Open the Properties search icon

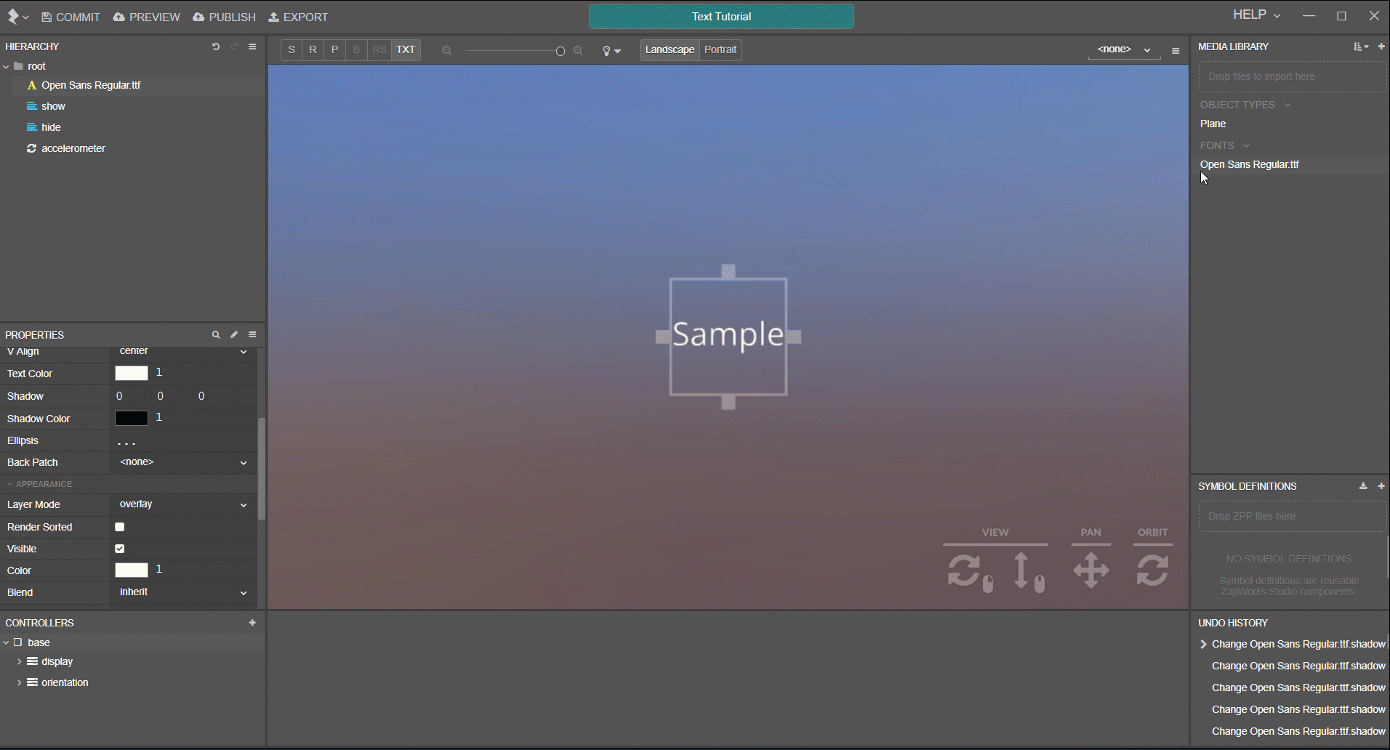pyautogui.click(x=216, y=335)
